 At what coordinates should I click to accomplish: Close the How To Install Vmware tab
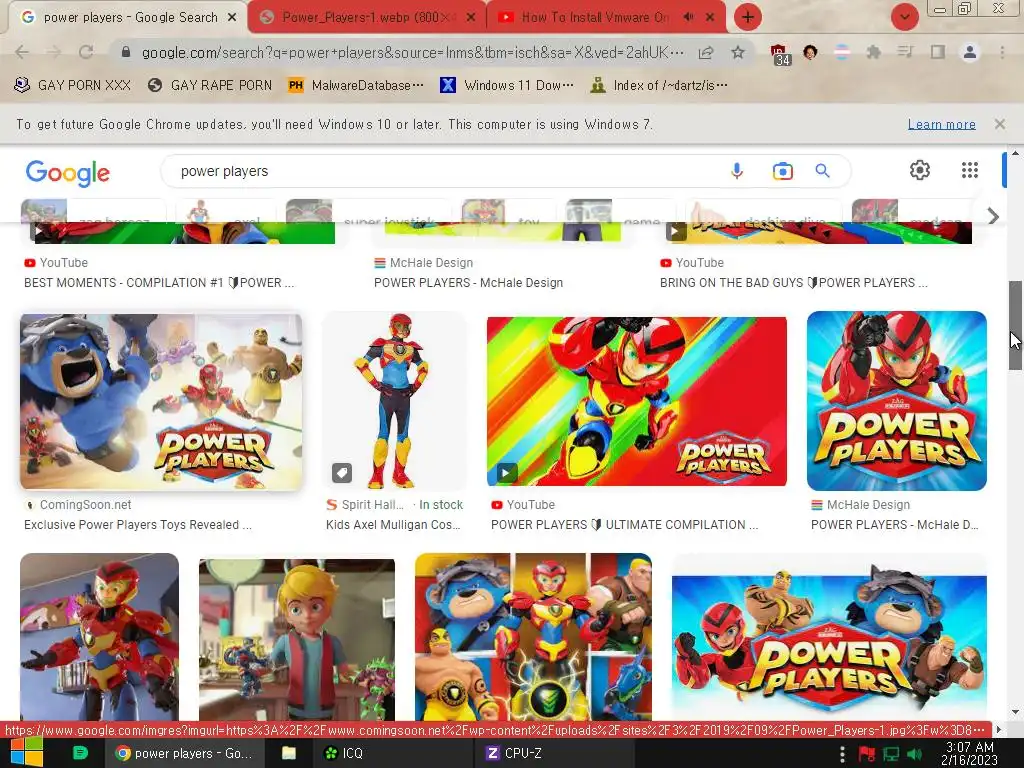710,17
